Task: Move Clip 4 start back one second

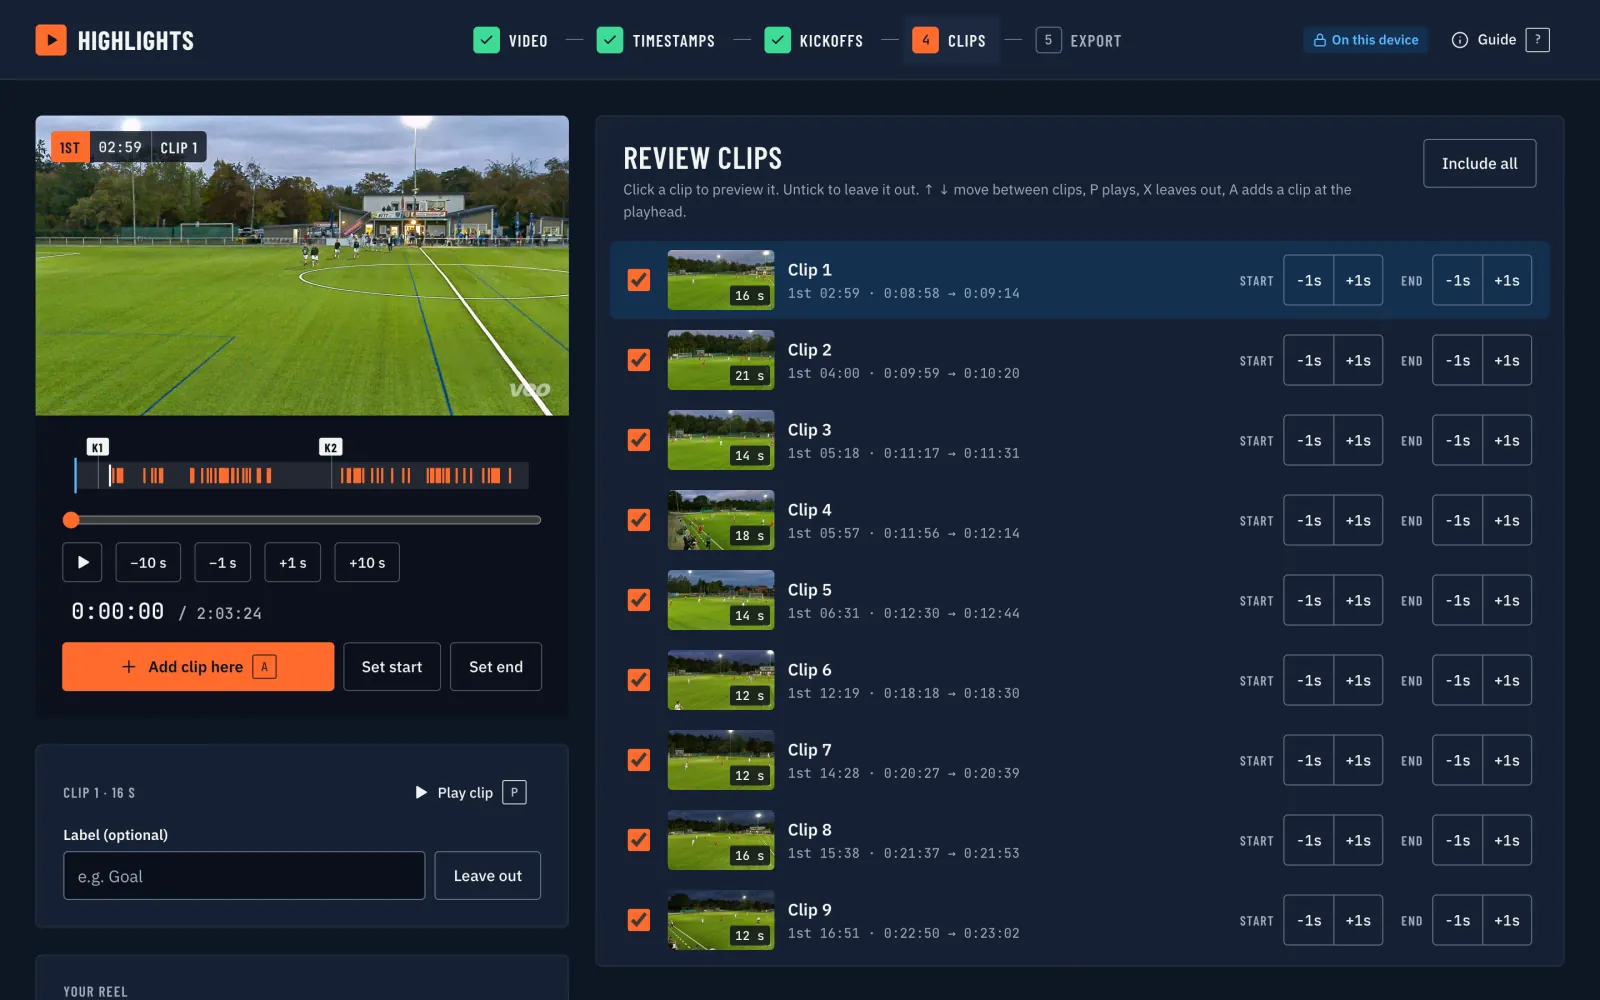Action: [1309, 520]
